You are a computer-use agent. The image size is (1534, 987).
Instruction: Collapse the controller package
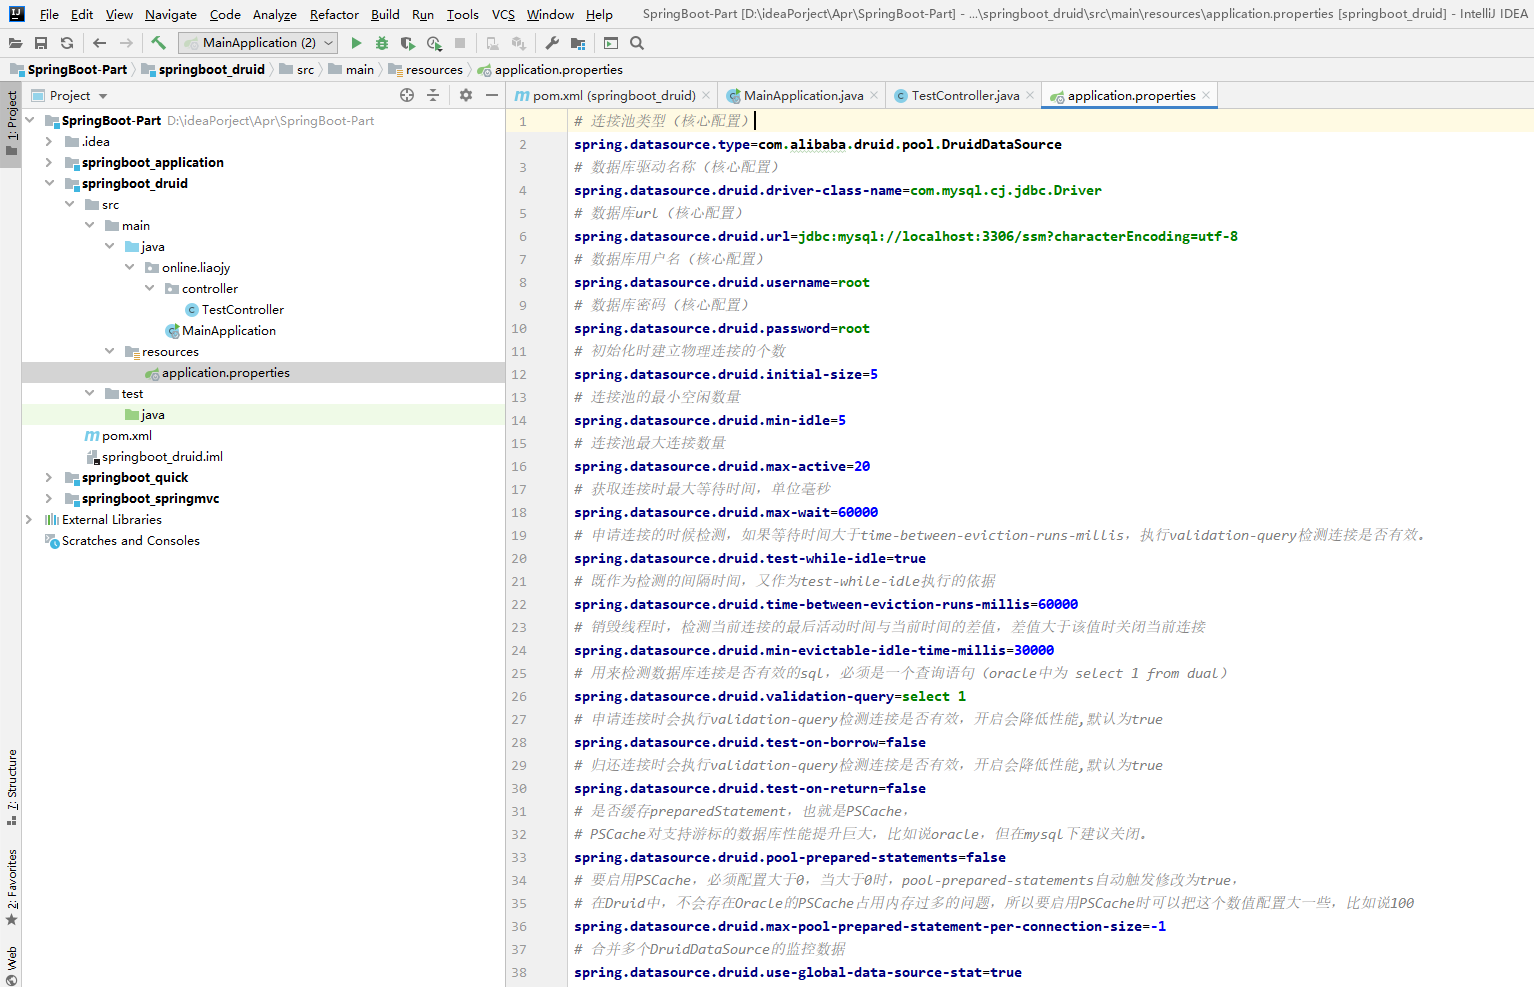pyautogui.click(x=149, y=289)
